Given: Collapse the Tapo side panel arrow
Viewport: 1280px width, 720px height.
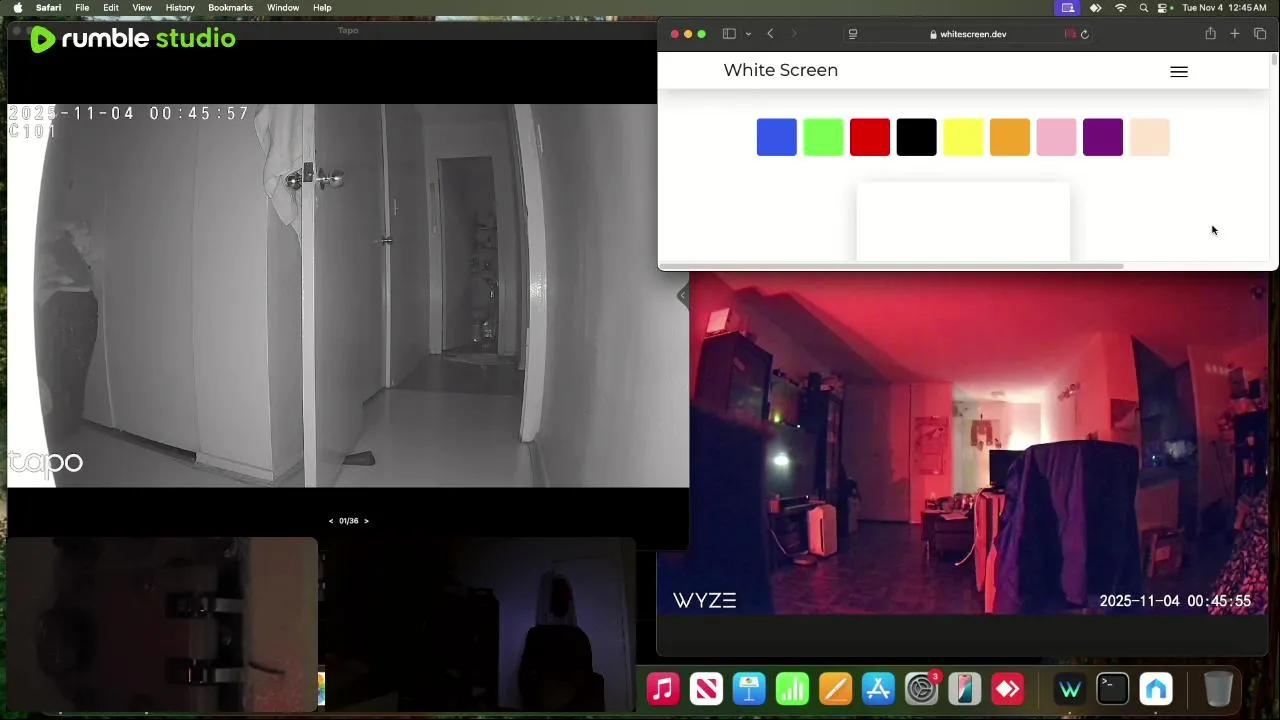Looking at the screenshot, I should [x=682, y=295].
